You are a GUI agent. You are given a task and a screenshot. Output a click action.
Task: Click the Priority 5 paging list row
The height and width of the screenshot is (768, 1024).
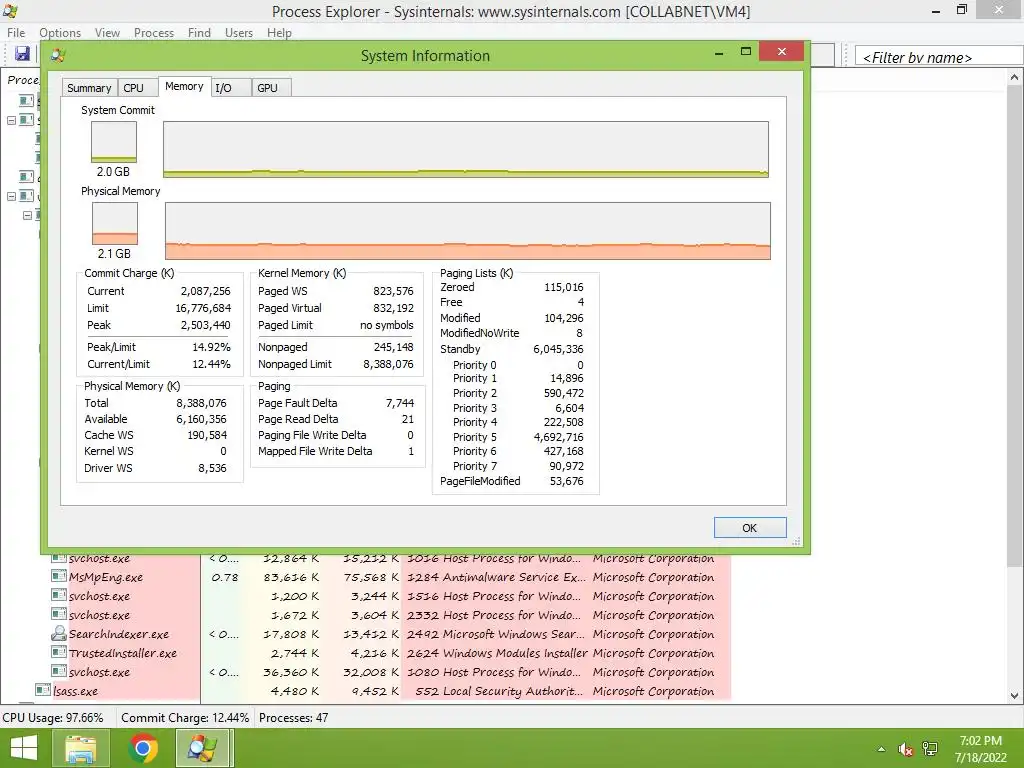tap(518, 437)
